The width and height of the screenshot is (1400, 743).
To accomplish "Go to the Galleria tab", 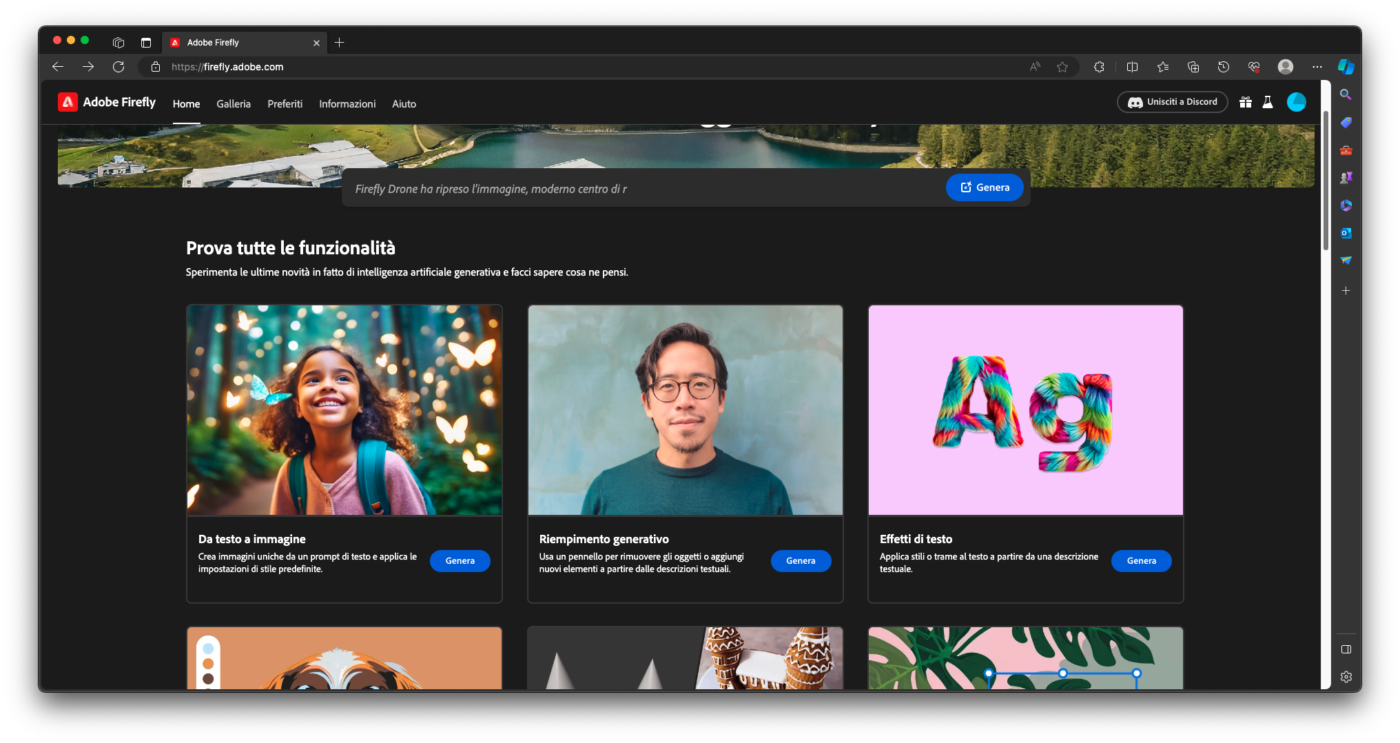I will pos(233,104).
